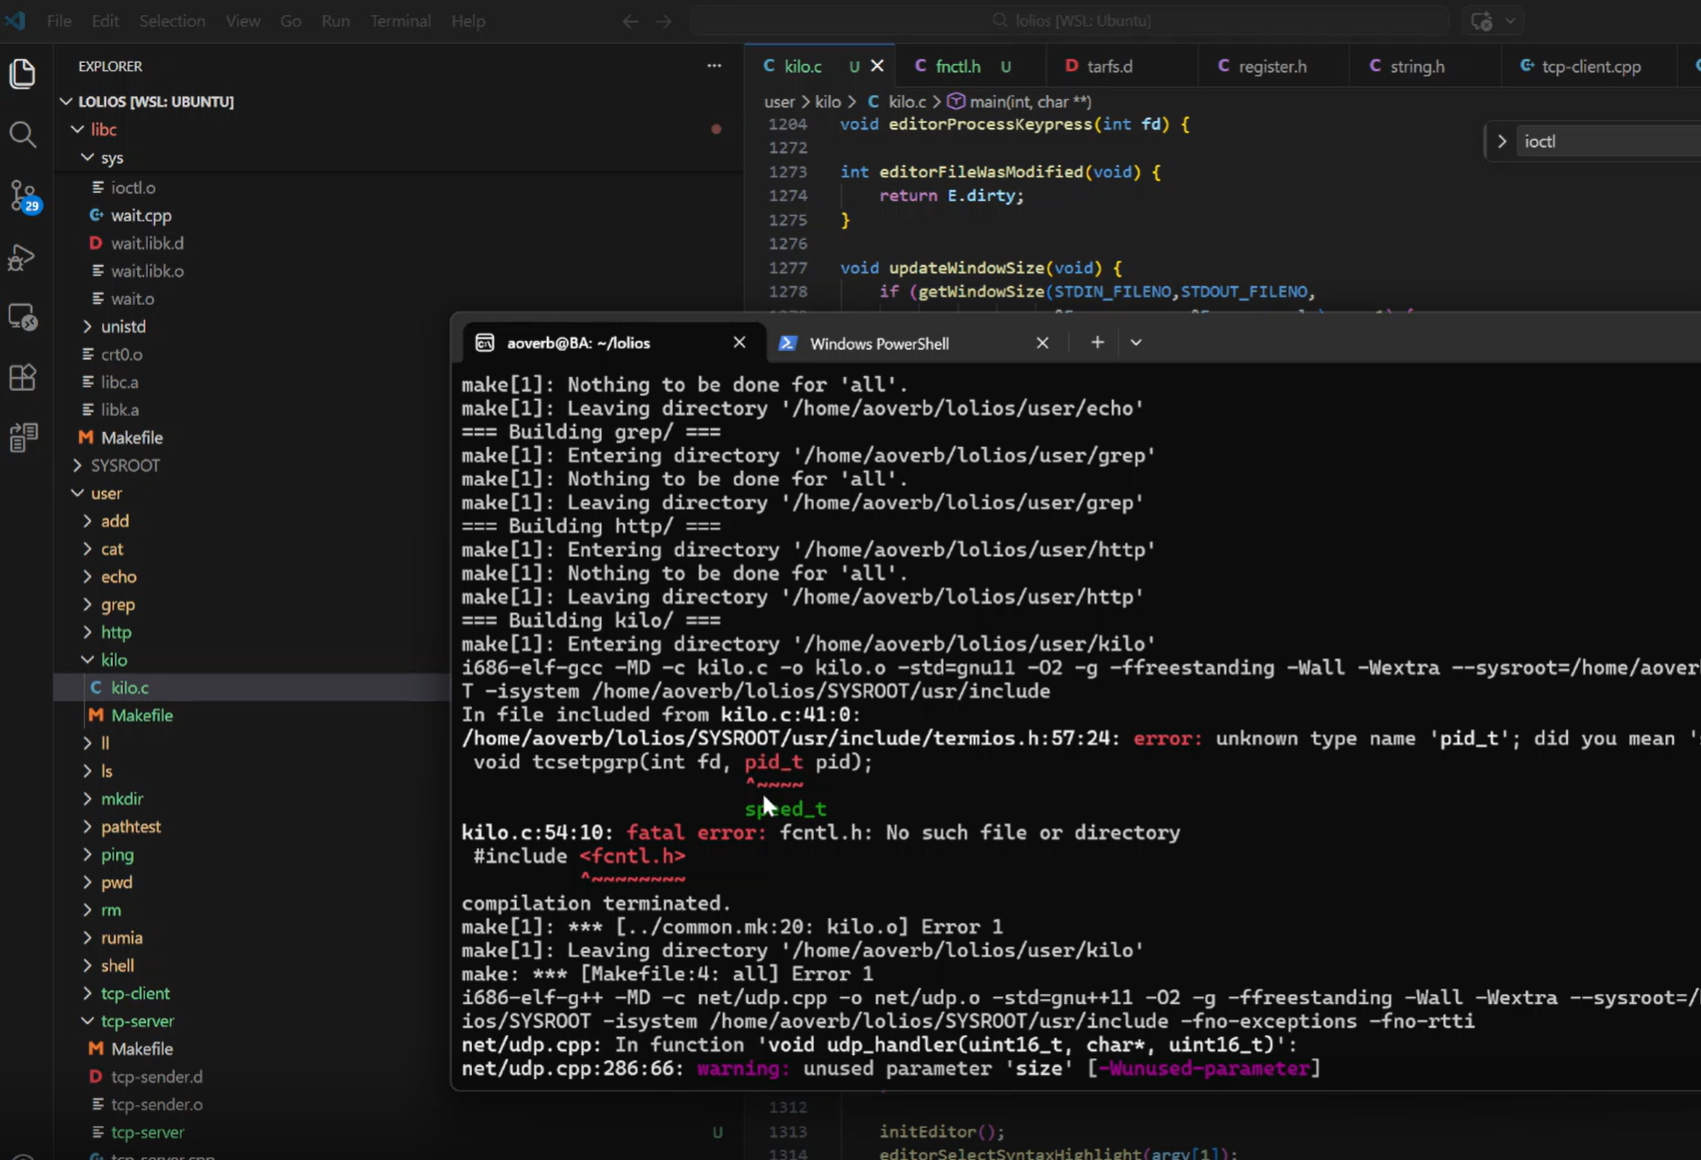This screenshot has width=1701, height=1160.
Task: Go back using the navigation arrow
Action: [x=630, y=21]
